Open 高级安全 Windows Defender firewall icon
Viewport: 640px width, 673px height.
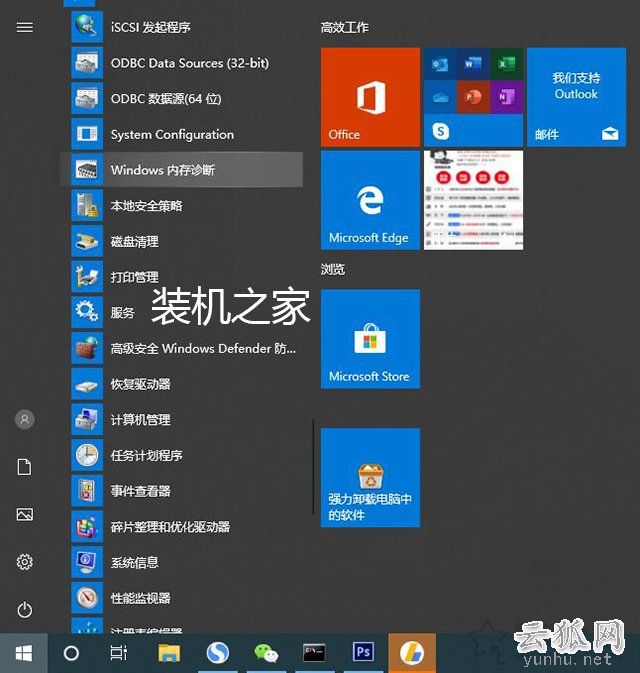(x=87, y=348)
